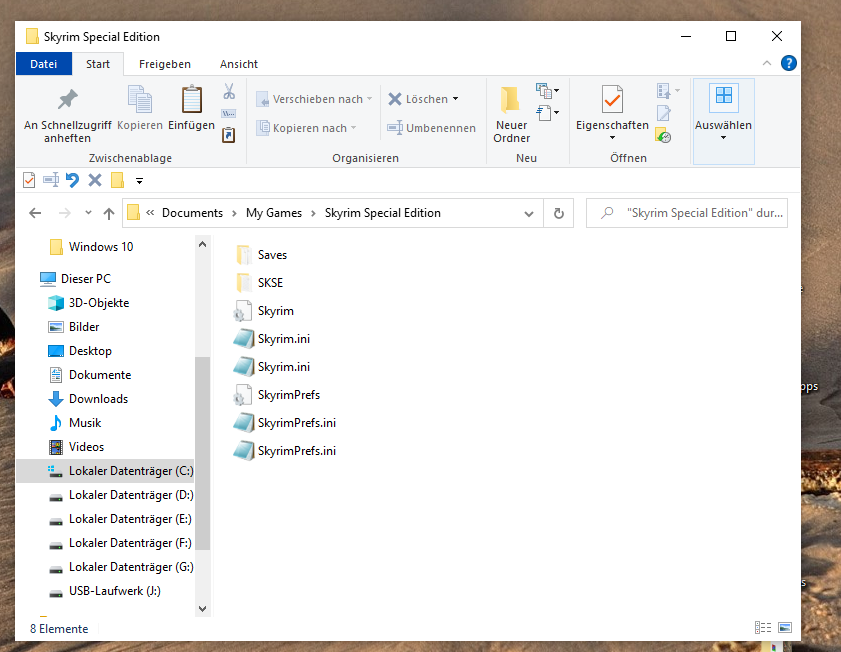Click the Einfügen clipboard icon
This screenshot has width=841, height=652.
click(x=191, y=100)
